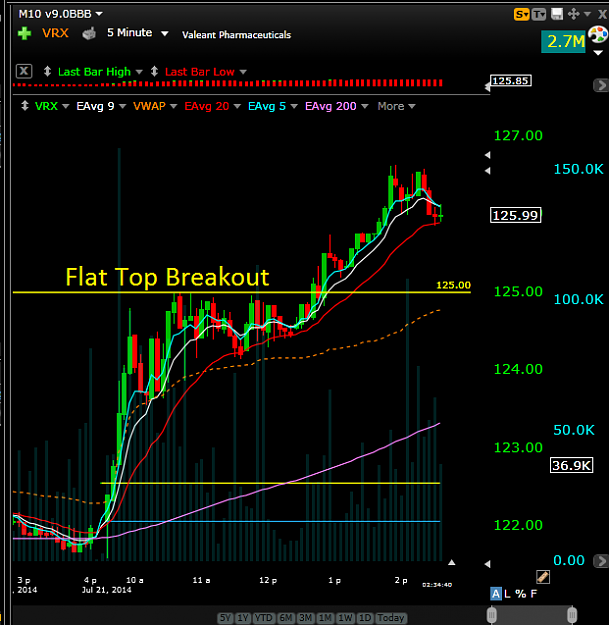609x625 pixels.
Task: Open the orange S style dropdown icon
Action: pyautogui.click(x=521, y=15)
